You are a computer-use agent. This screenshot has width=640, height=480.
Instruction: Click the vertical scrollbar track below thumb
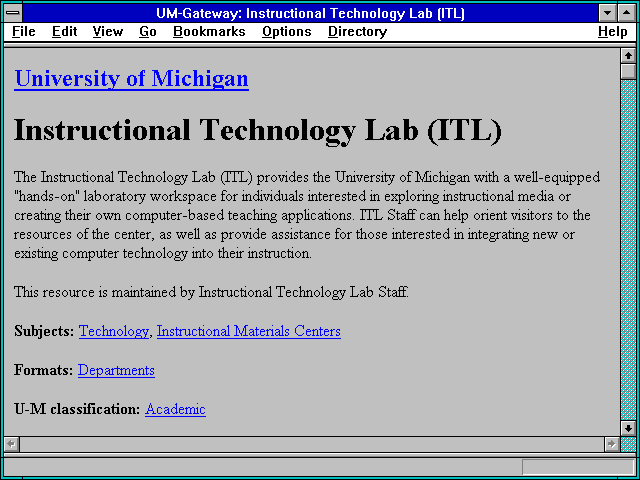(628, 249)
